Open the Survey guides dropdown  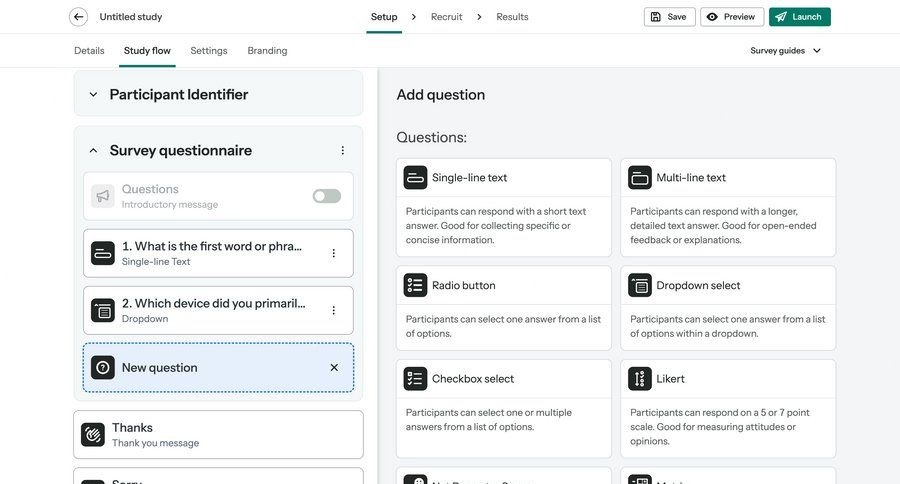(786, 51)
